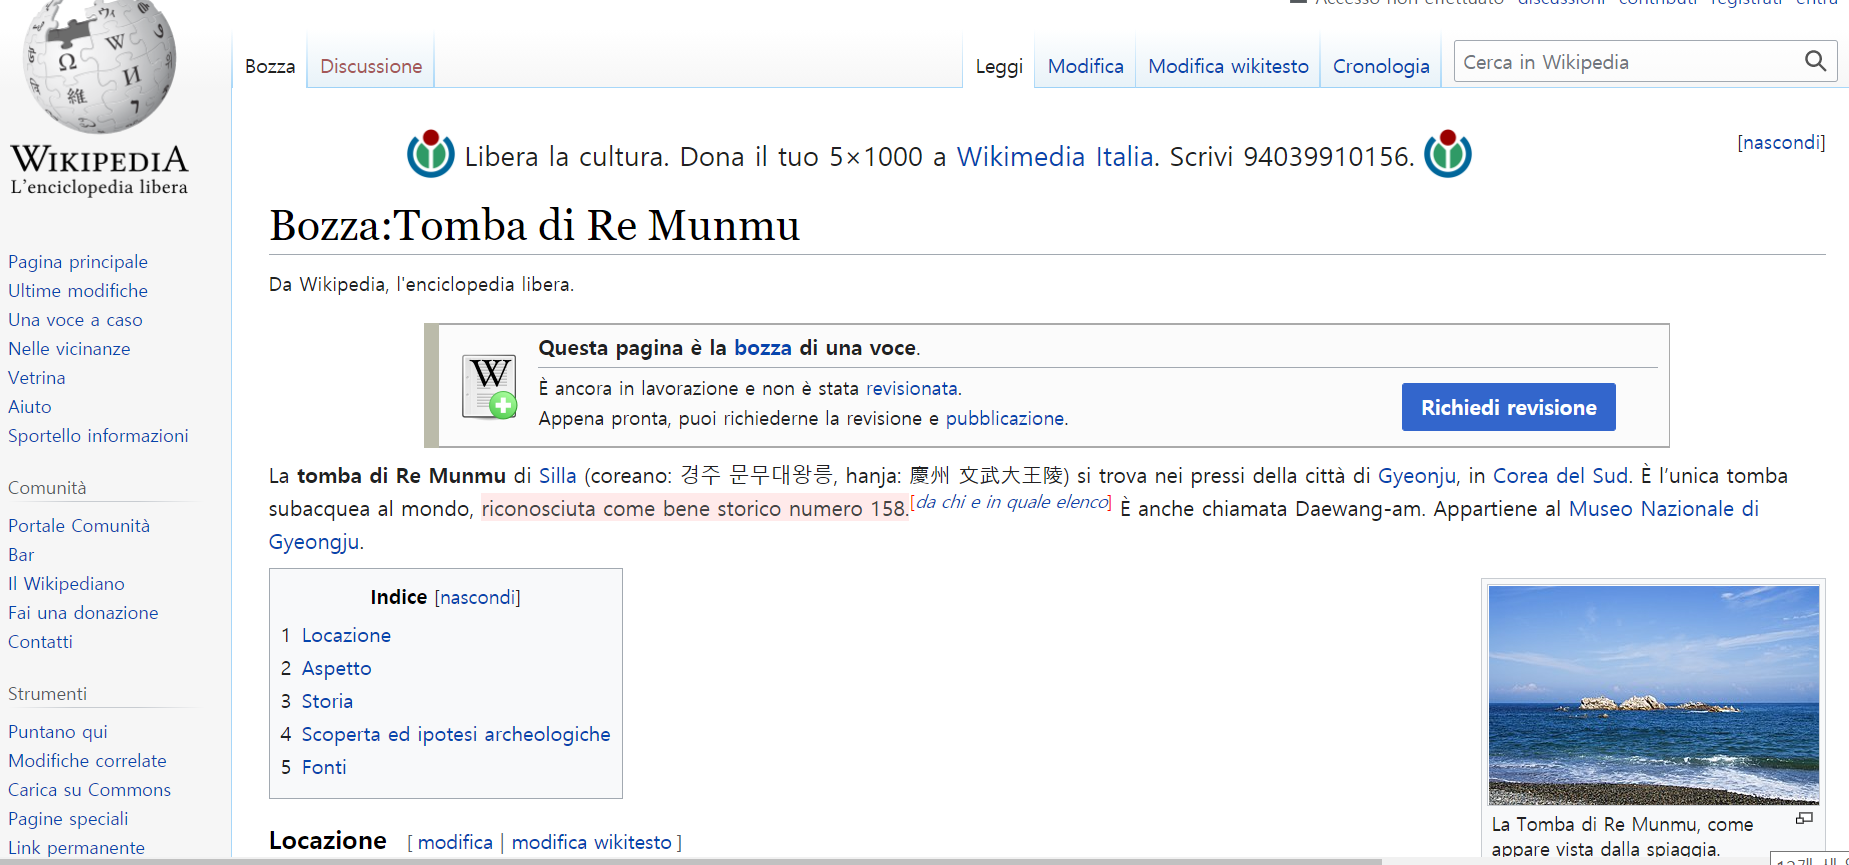Open Portale Comunità
The width and height of the screenshot is (1849, 865).
click(79, 526)
